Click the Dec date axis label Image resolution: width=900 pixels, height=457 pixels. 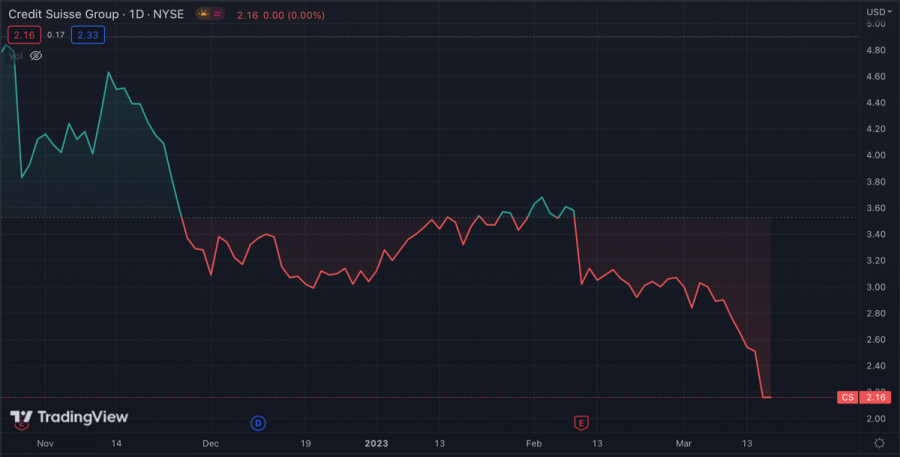point(211,444)
